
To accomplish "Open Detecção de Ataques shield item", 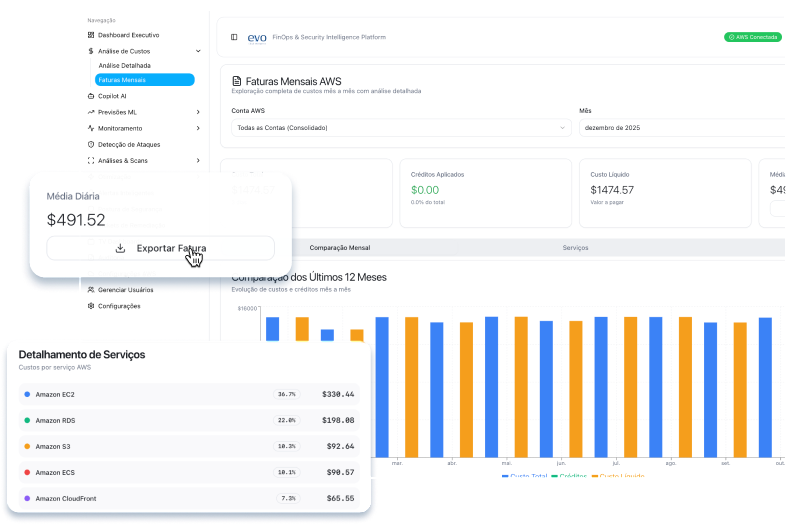I will tap(91, 144).
